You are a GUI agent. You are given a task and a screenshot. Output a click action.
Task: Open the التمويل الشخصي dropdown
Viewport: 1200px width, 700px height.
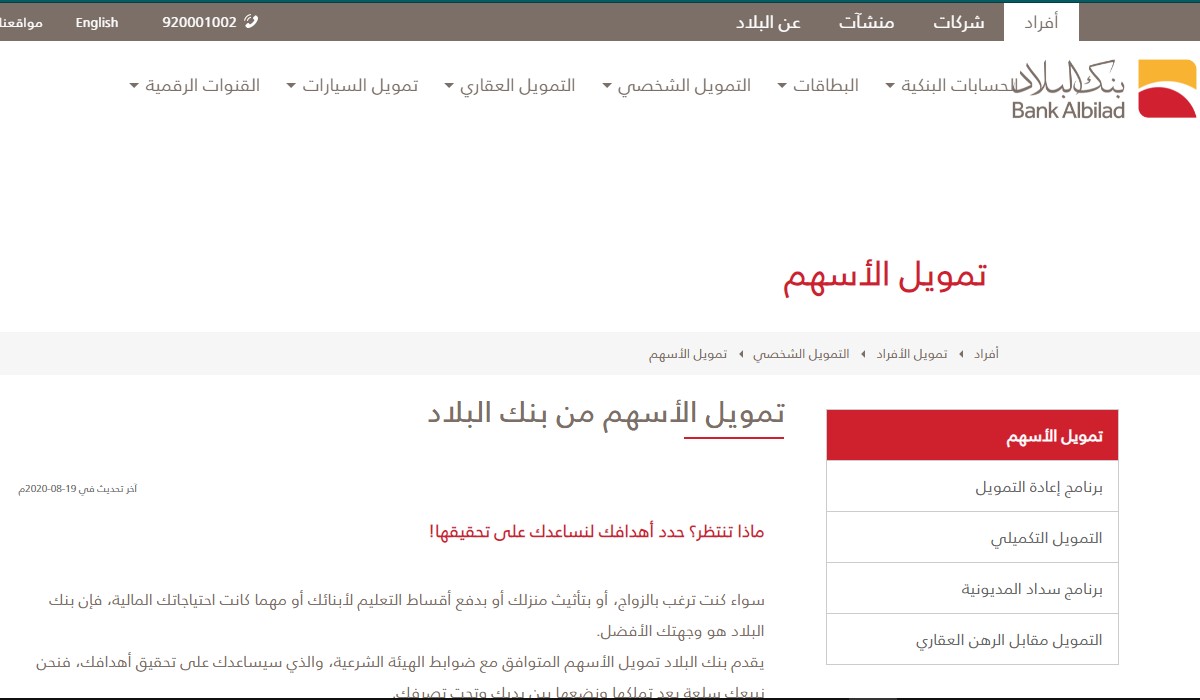coord(676,85)
